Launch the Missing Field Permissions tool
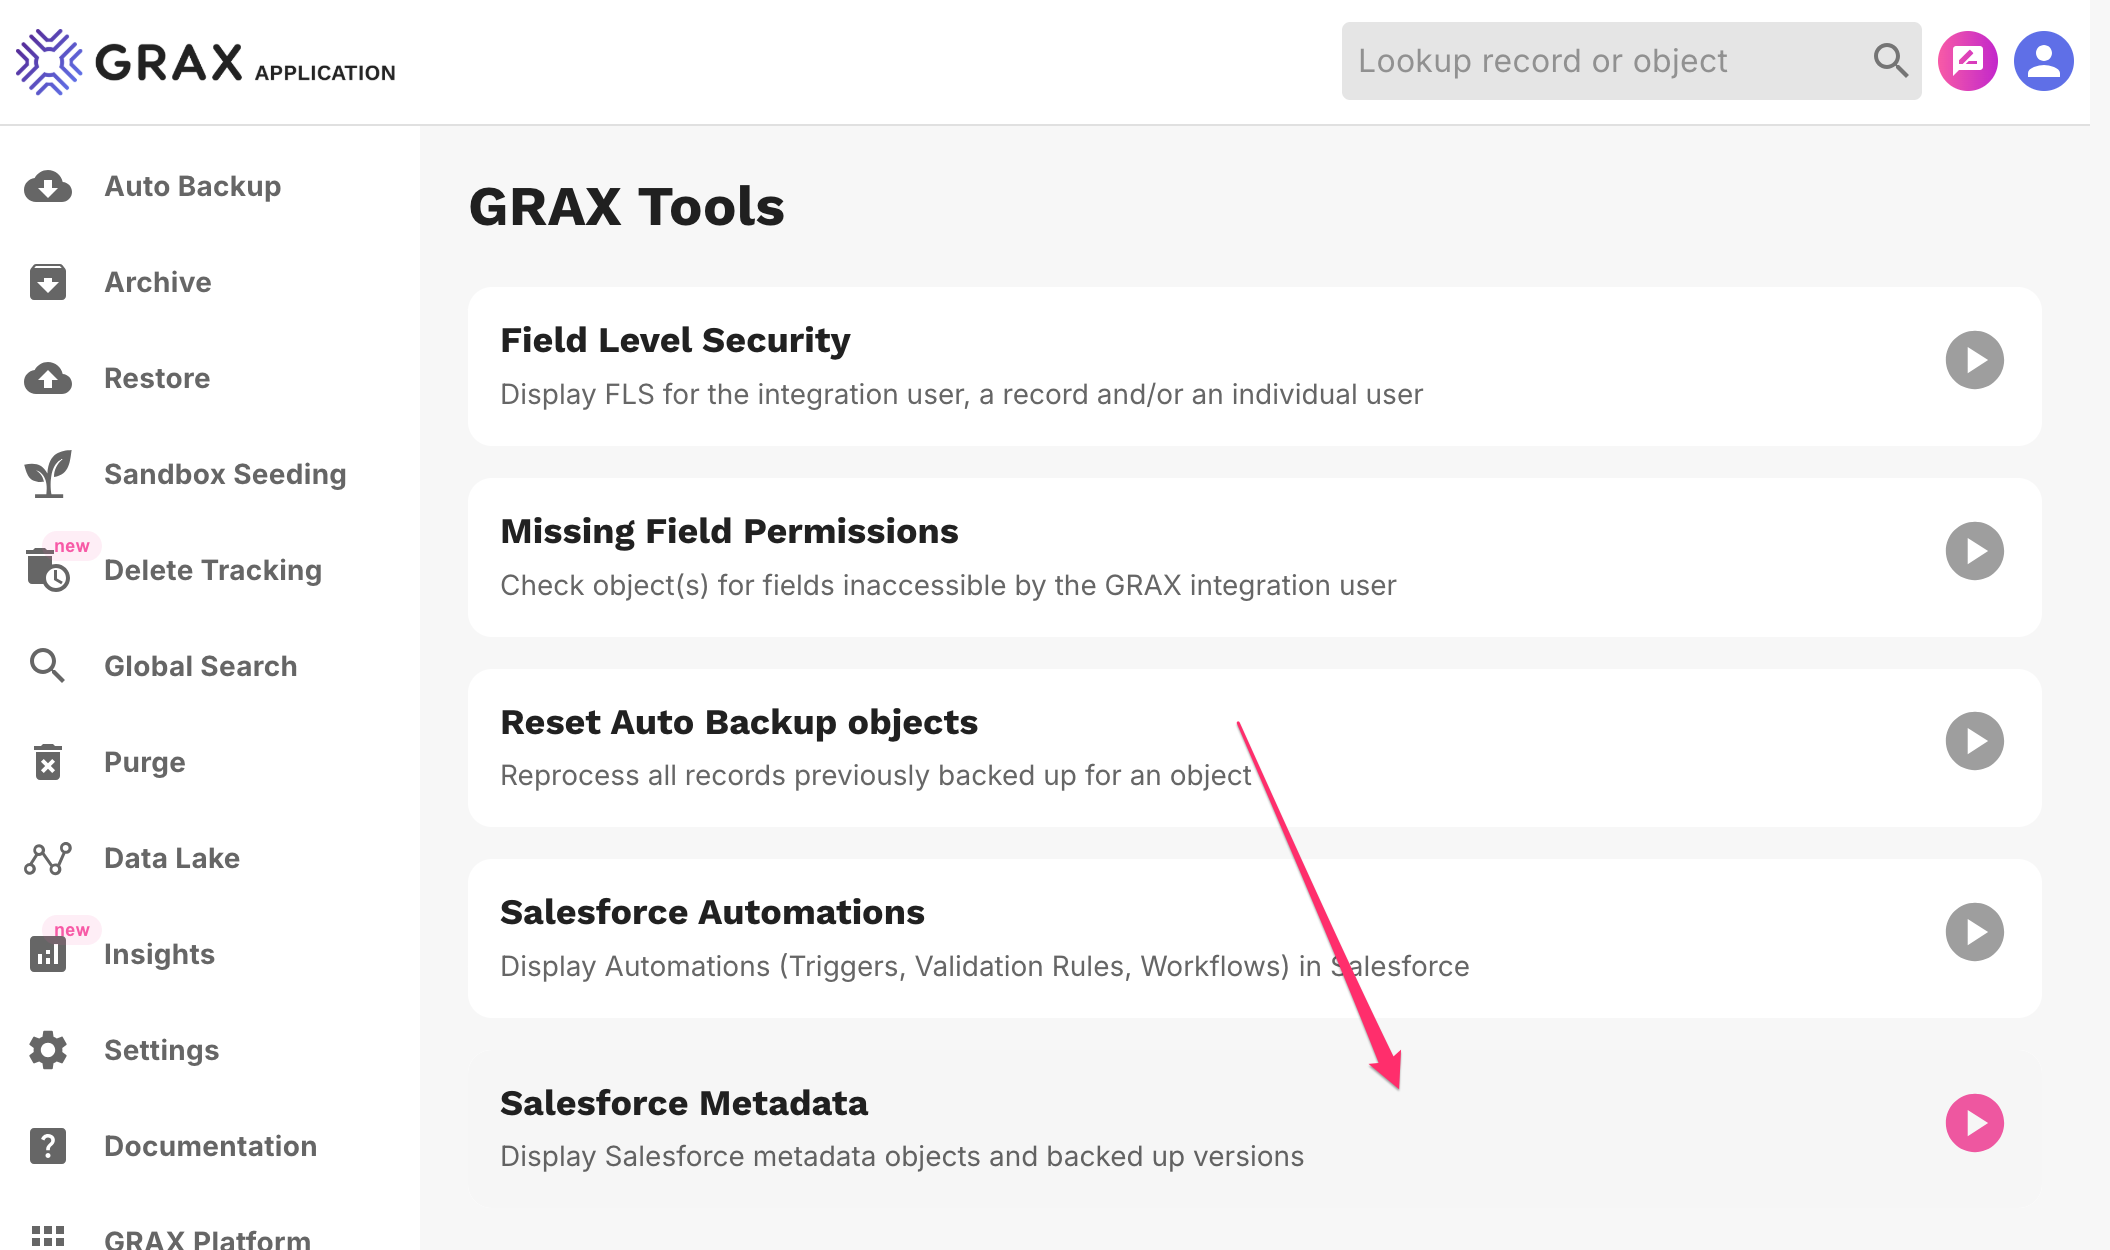 (x=1974, y=551)
